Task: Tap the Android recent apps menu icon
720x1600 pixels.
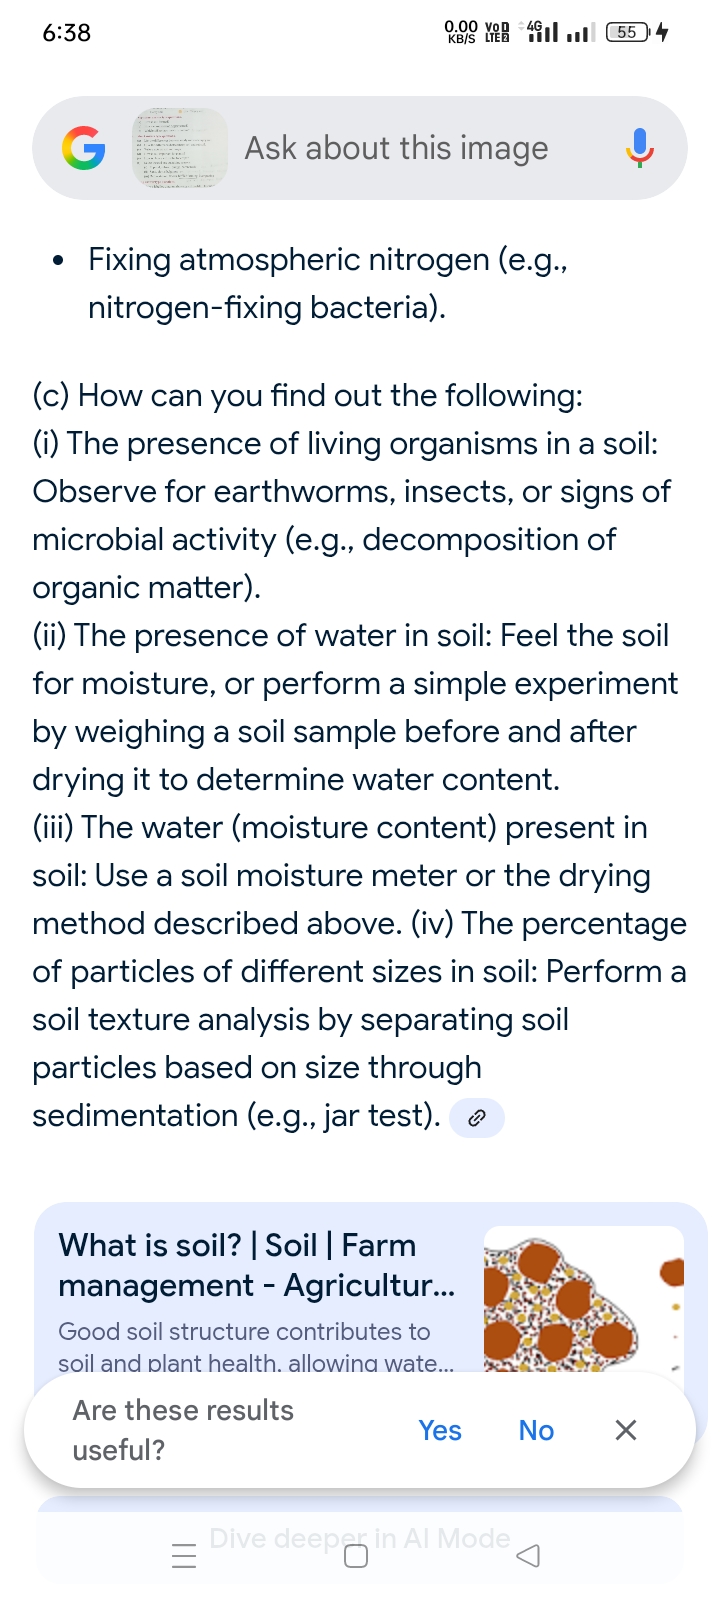Action: 184,1556
